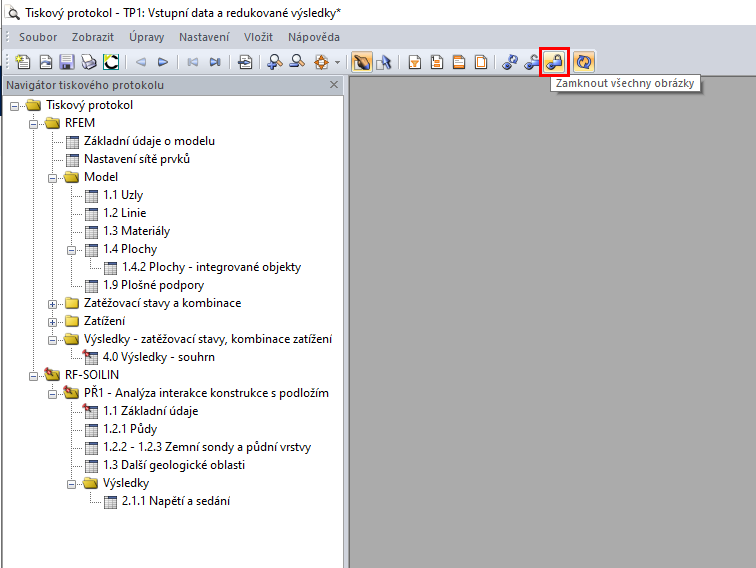This screenshot has height=568, width=756.
Task: Open the Zobrazit menu
Action: tap(93, 37)
